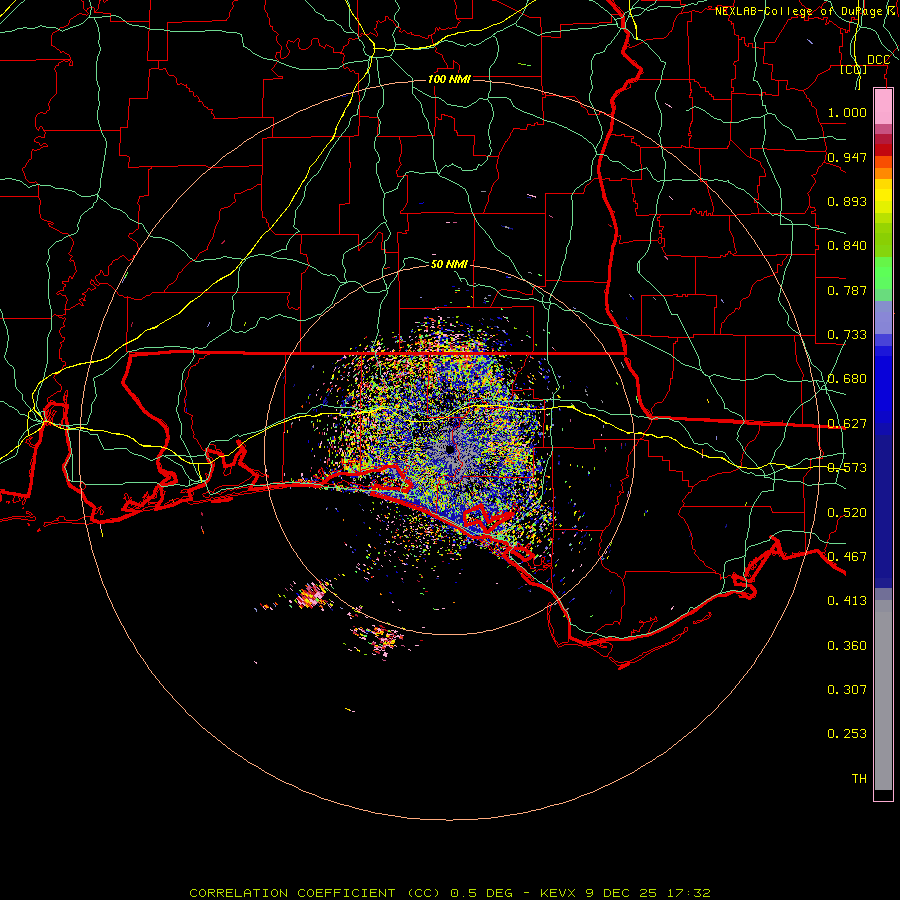Viewport: 900px width, 900px height.
Task: Click the 0.947 legend value
Action: (847, 157)
